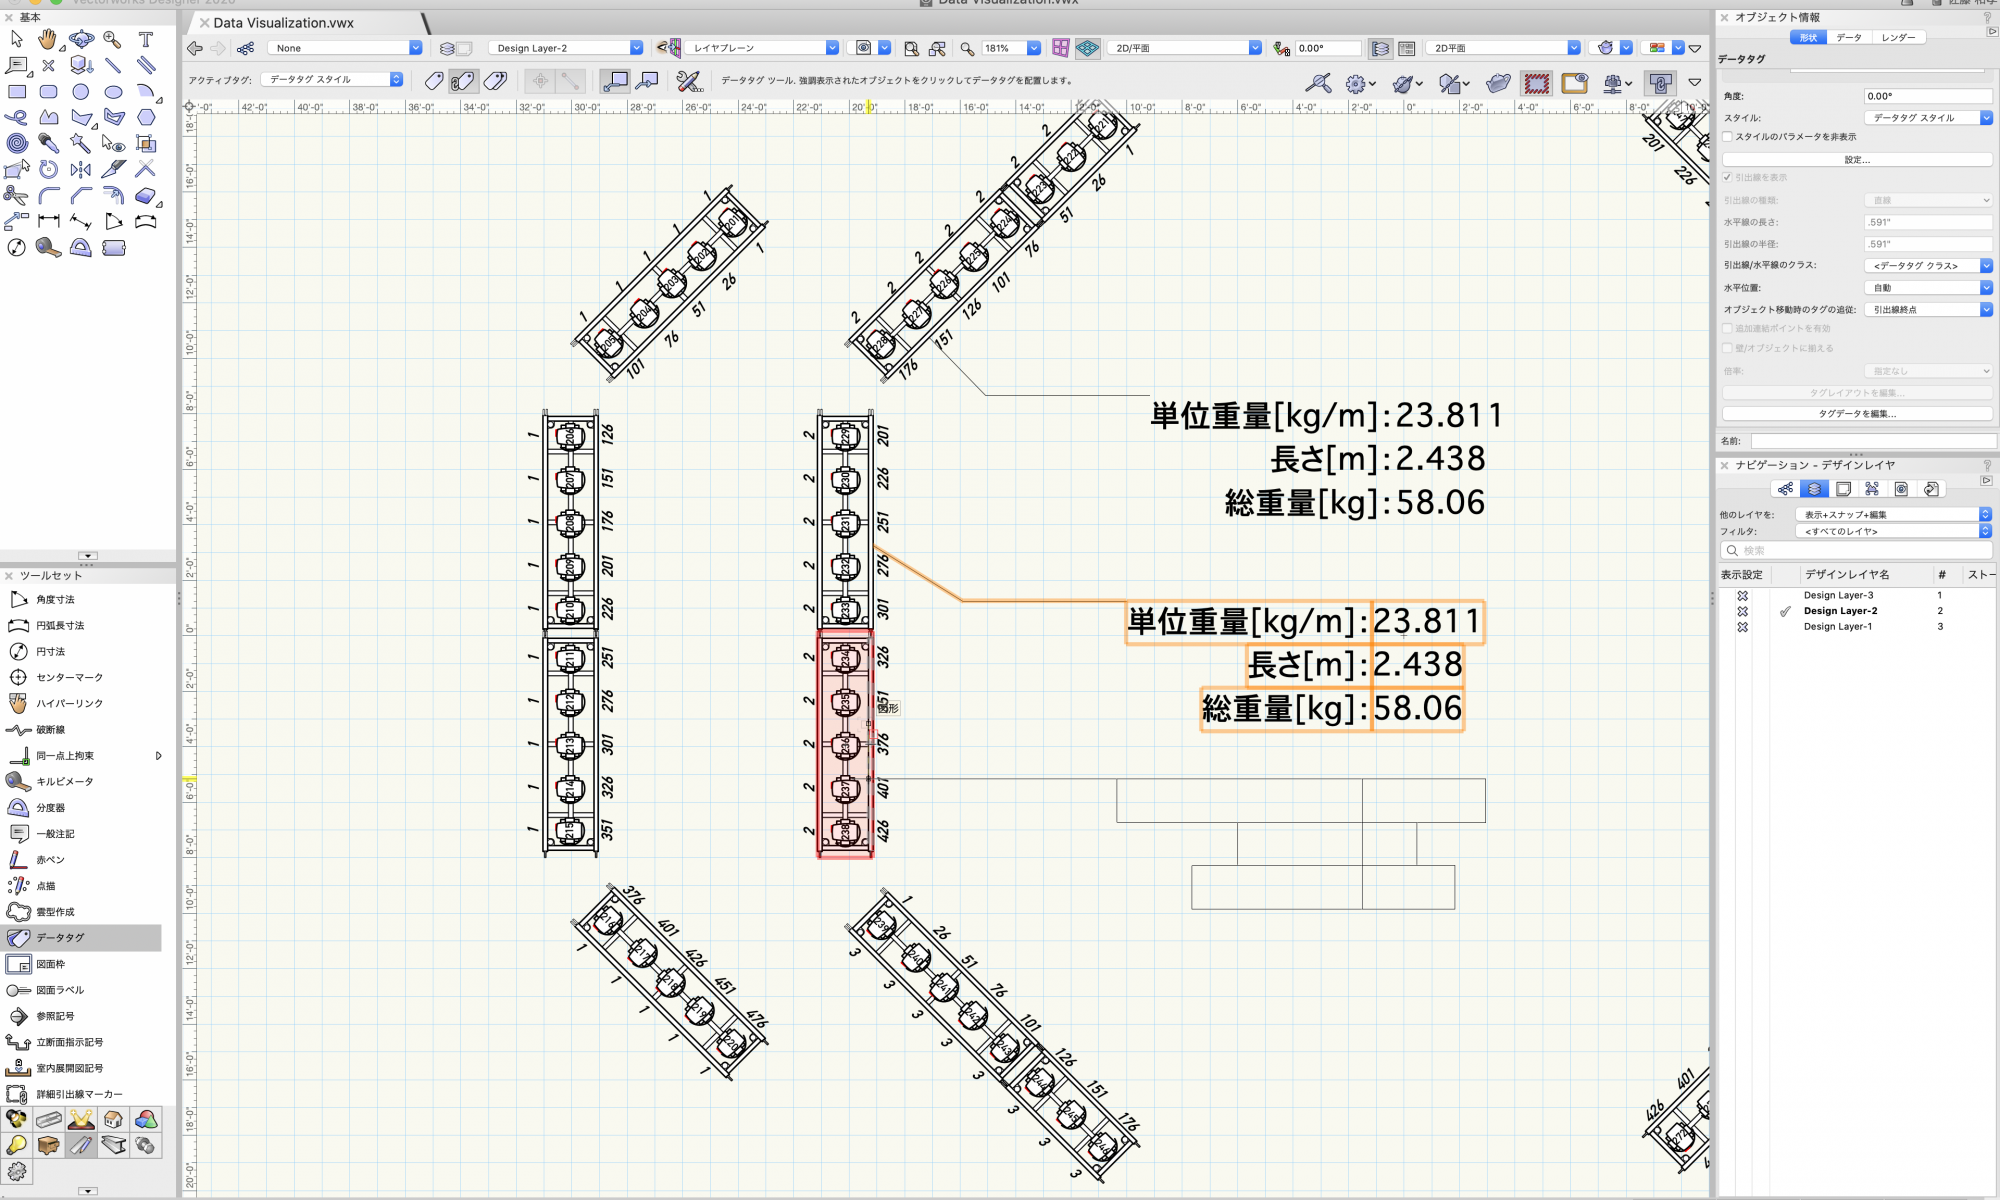This screenshot has width=2000, height=1200.
Task: Open the レイヤプレーン plane dropdown
Action: point(762,48)
